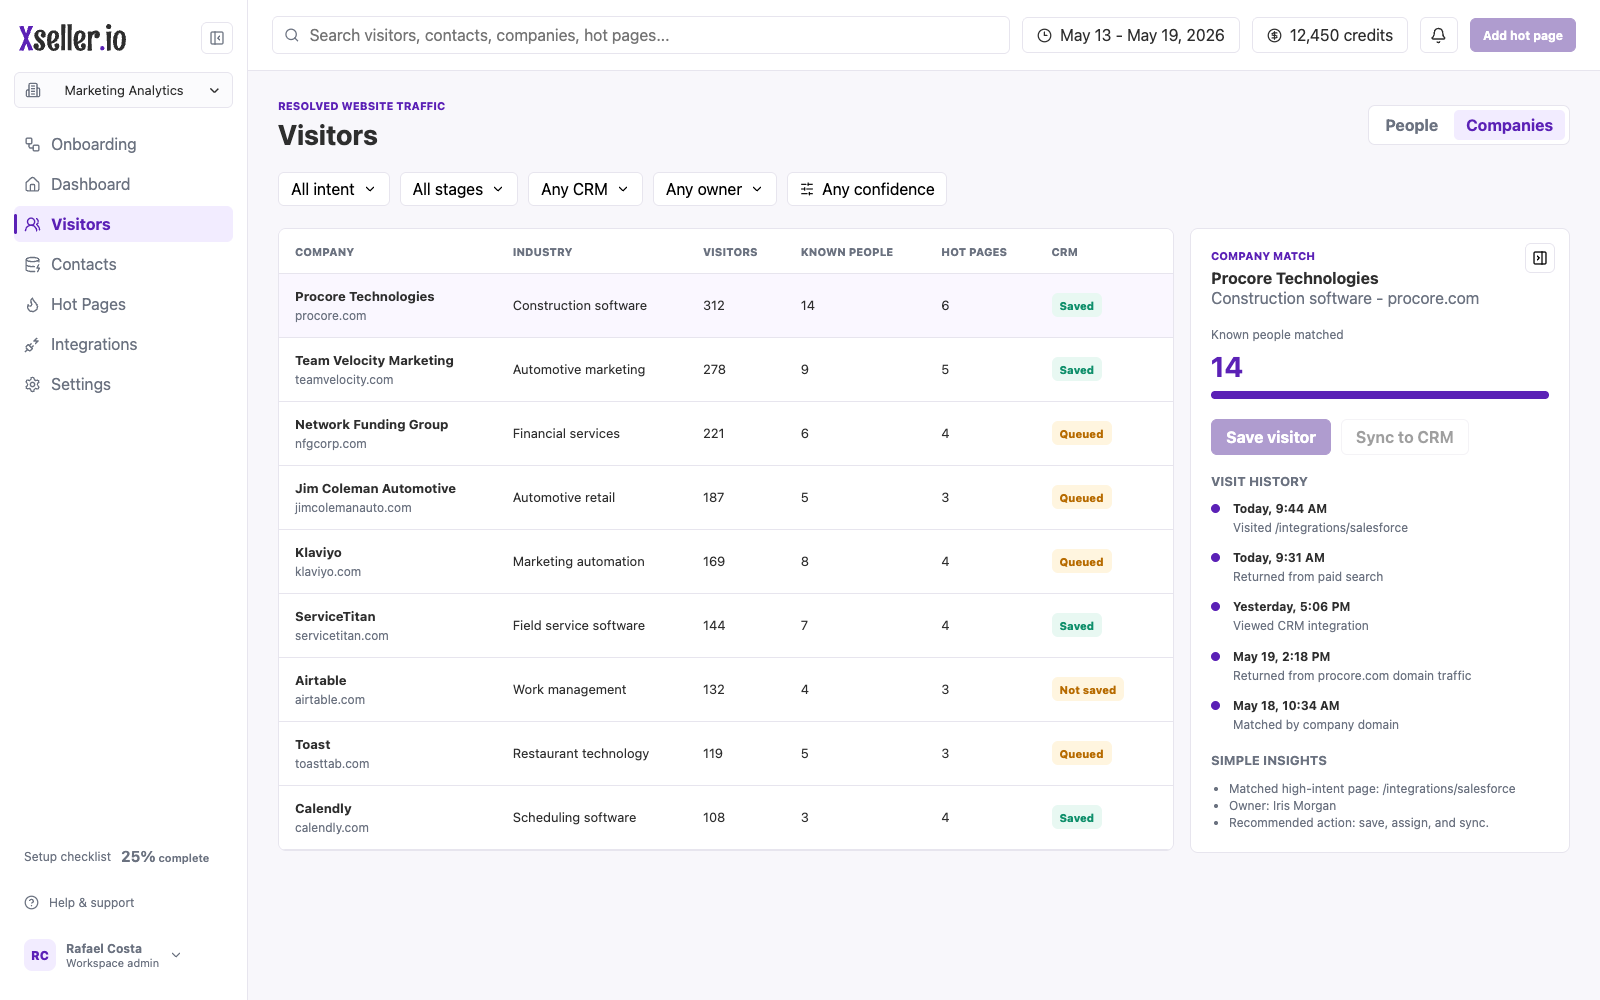Screen dimensions: 1600x1000
Task: Open notifications bell
Action: point(1438,35)
